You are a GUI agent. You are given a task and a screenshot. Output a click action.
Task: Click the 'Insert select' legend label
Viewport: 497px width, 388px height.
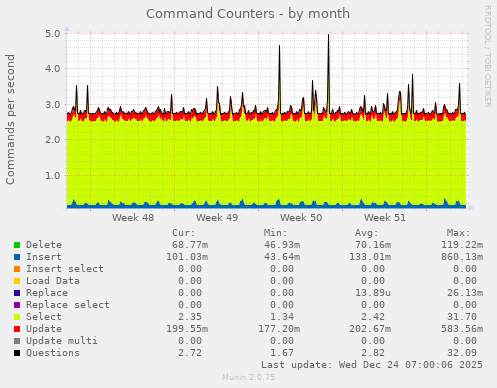pyautogui.click(x=65, y=269)
